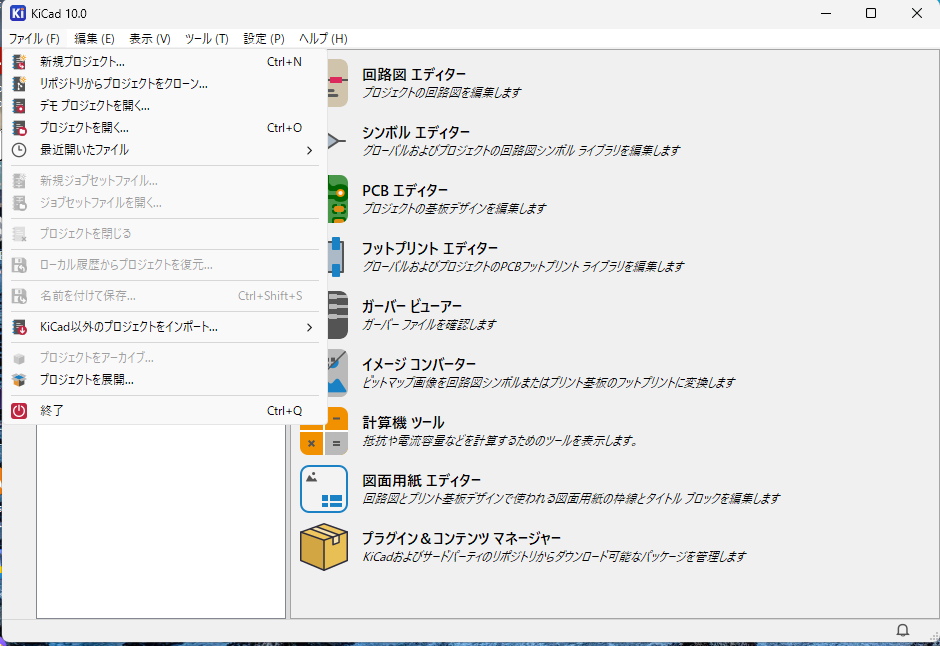Click the 図面用紙 エディター icon

click(x=324, y=489)
